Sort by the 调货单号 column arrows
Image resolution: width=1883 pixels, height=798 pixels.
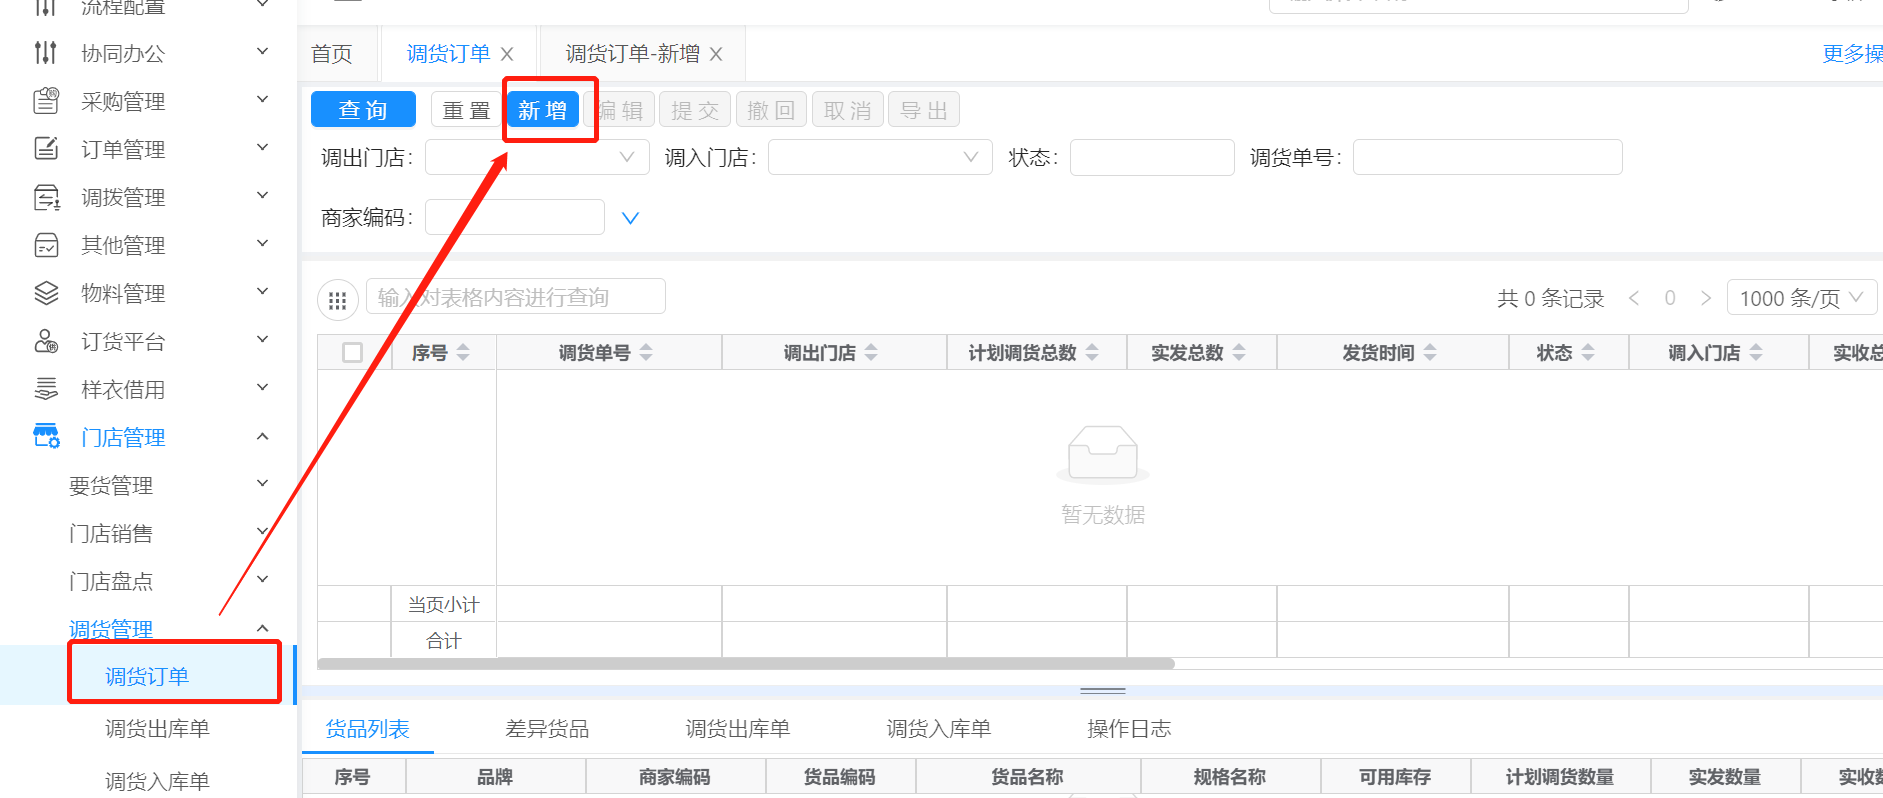pyautogui.click(x=646, y=353)
